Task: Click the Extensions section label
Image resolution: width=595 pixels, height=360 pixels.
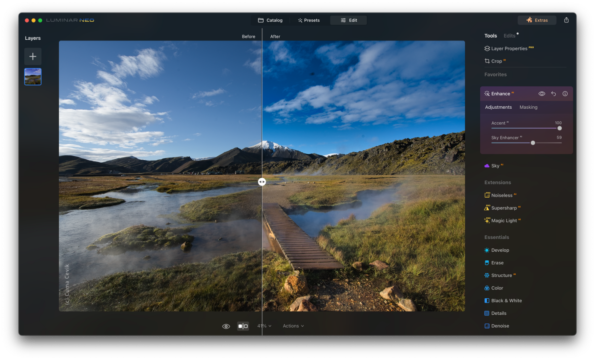Action: [497, 182]
